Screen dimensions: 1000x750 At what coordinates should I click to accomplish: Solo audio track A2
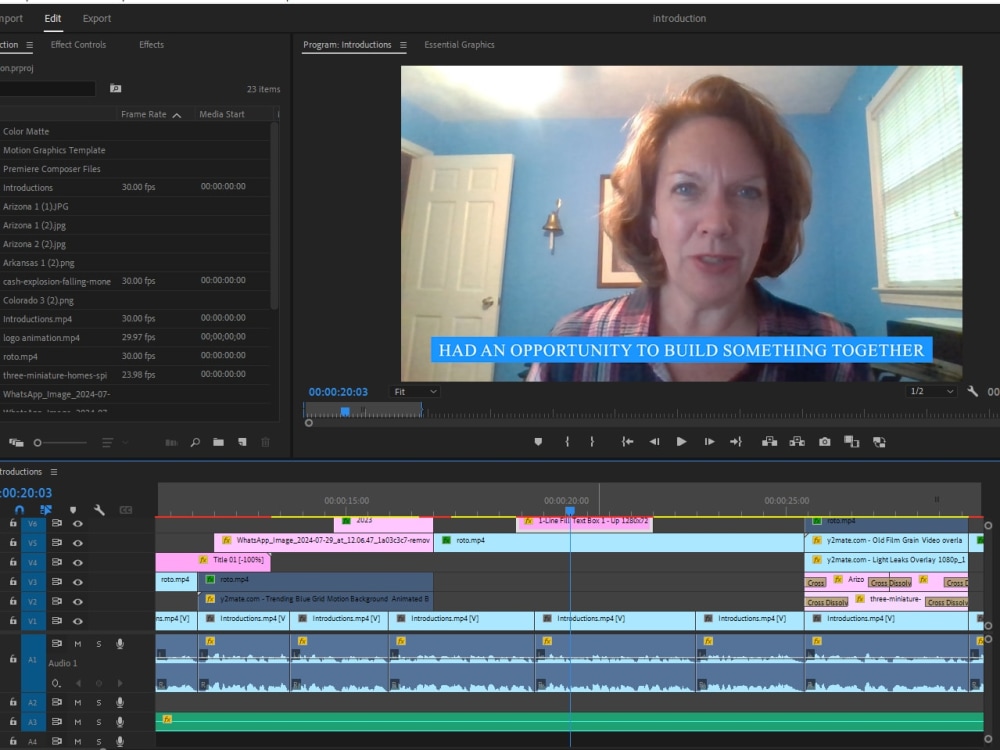pyautogui.click(x=99, y=703)
